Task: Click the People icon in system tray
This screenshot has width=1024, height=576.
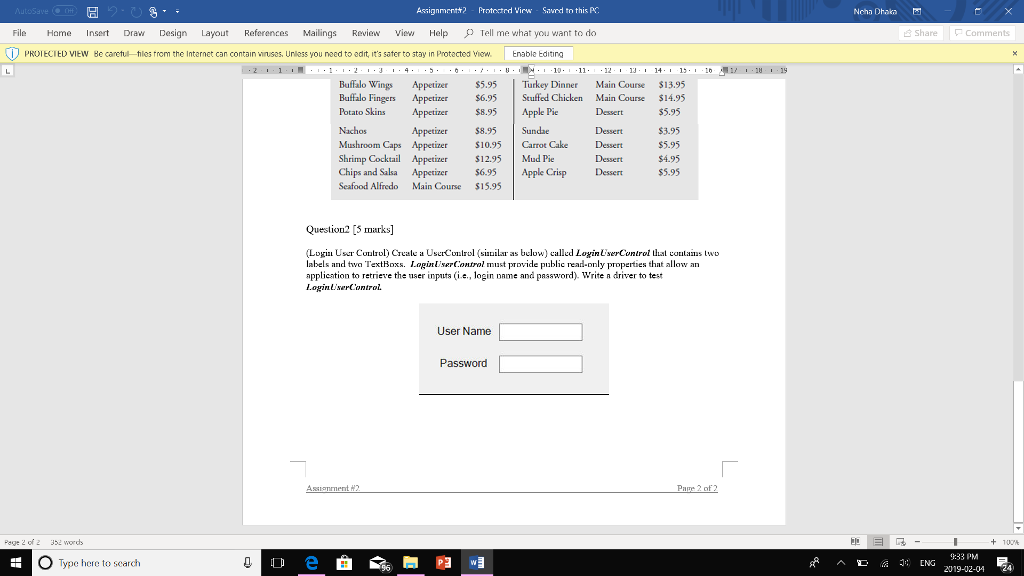Action: pyautogui.click(x=814, y=562)
